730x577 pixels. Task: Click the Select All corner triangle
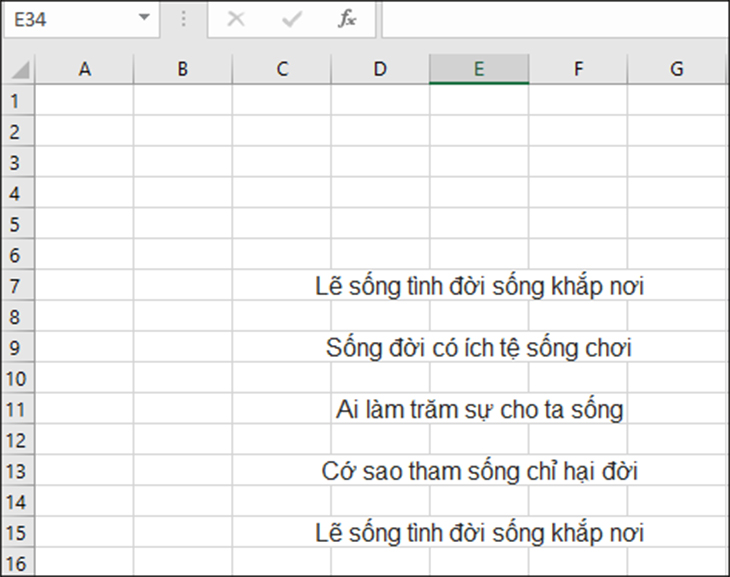[x=20, y=70]
